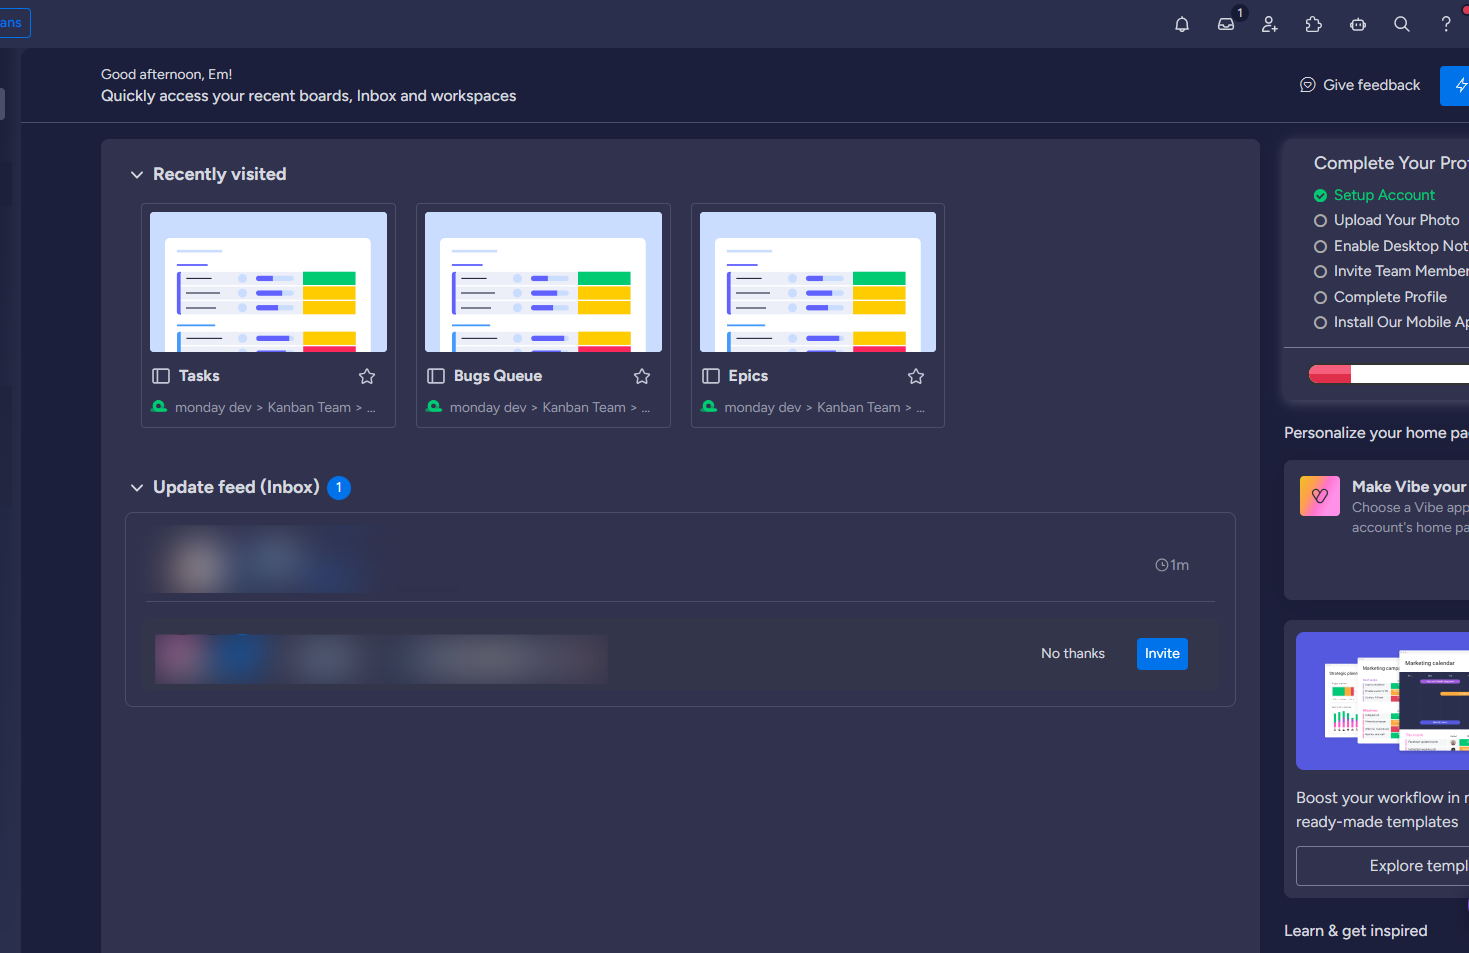The width and height of the screenshot is (1469, 953).
Task: Select Upload Your Photo checklist item
Action: (x=1386, y=220)
